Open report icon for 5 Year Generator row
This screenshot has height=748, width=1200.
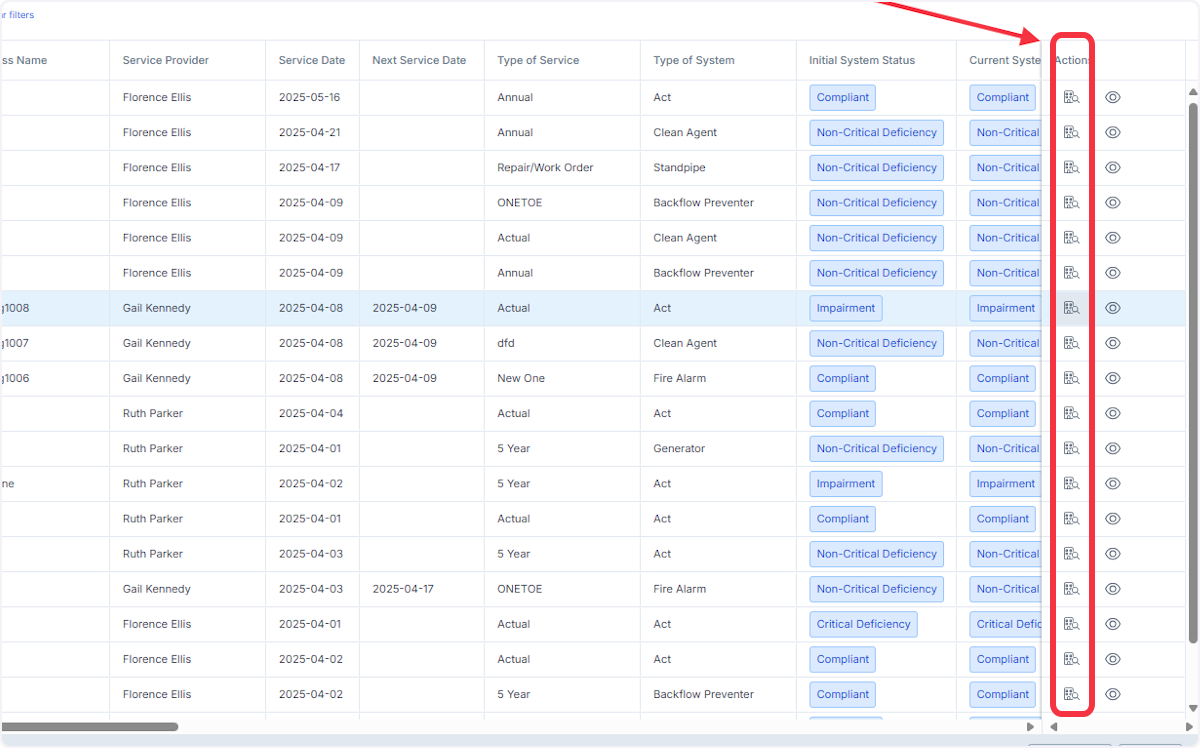pos(1071,448)
